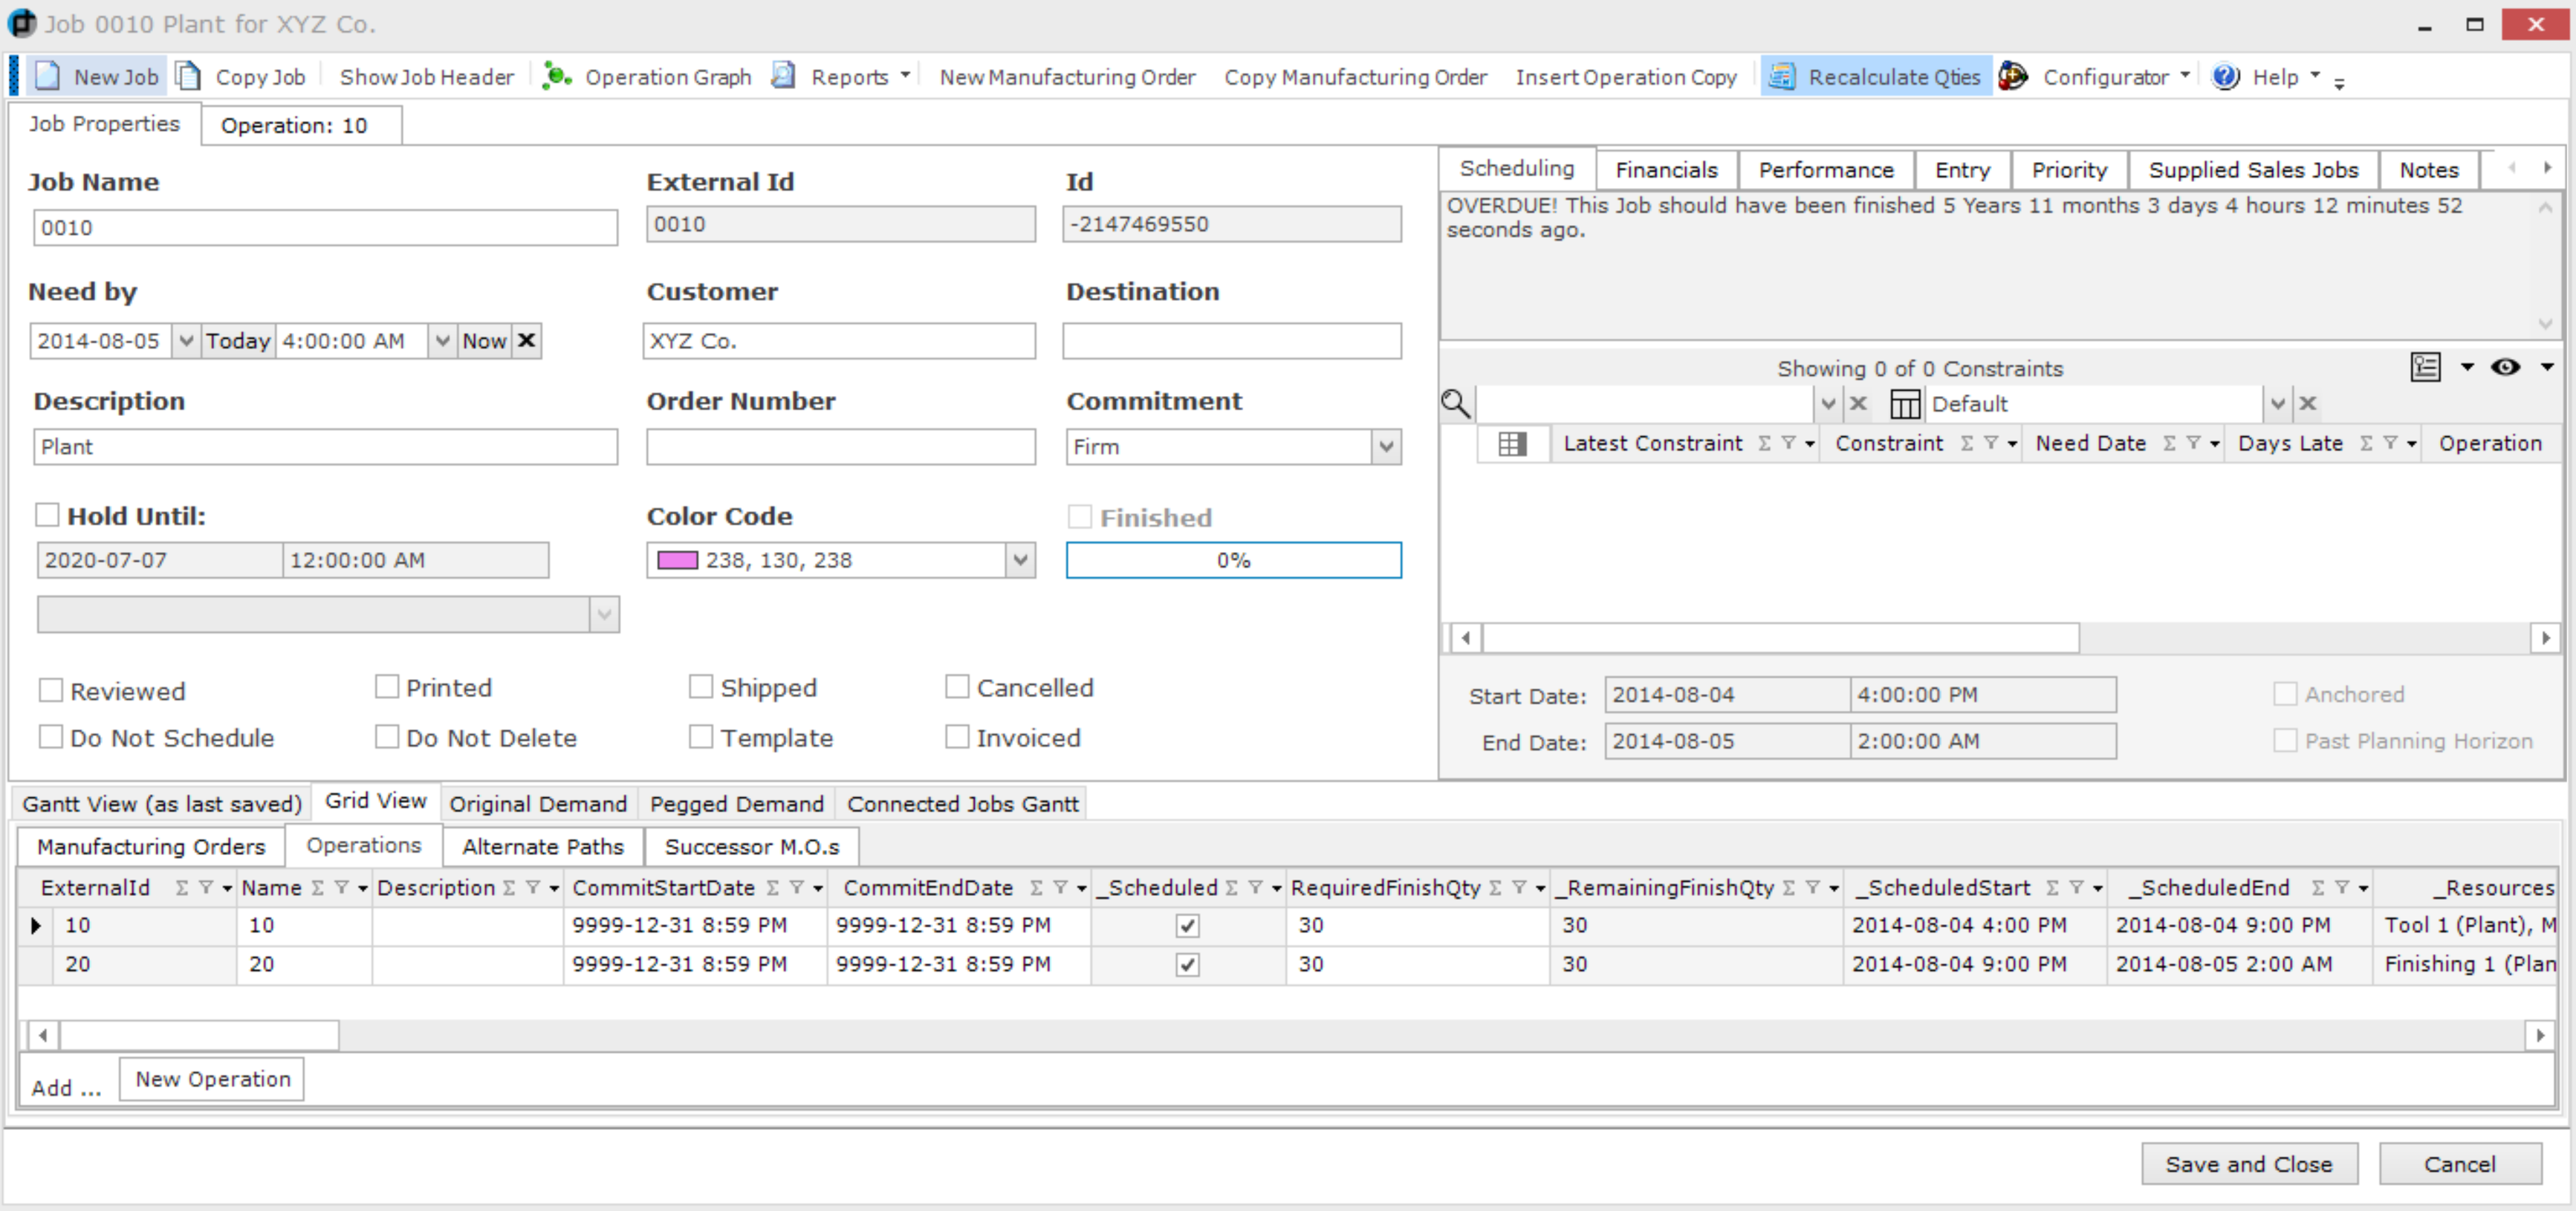Screen dimensions: 2576x1211
Task: Click the Save and Close button
Action: coord(2248,1163)
